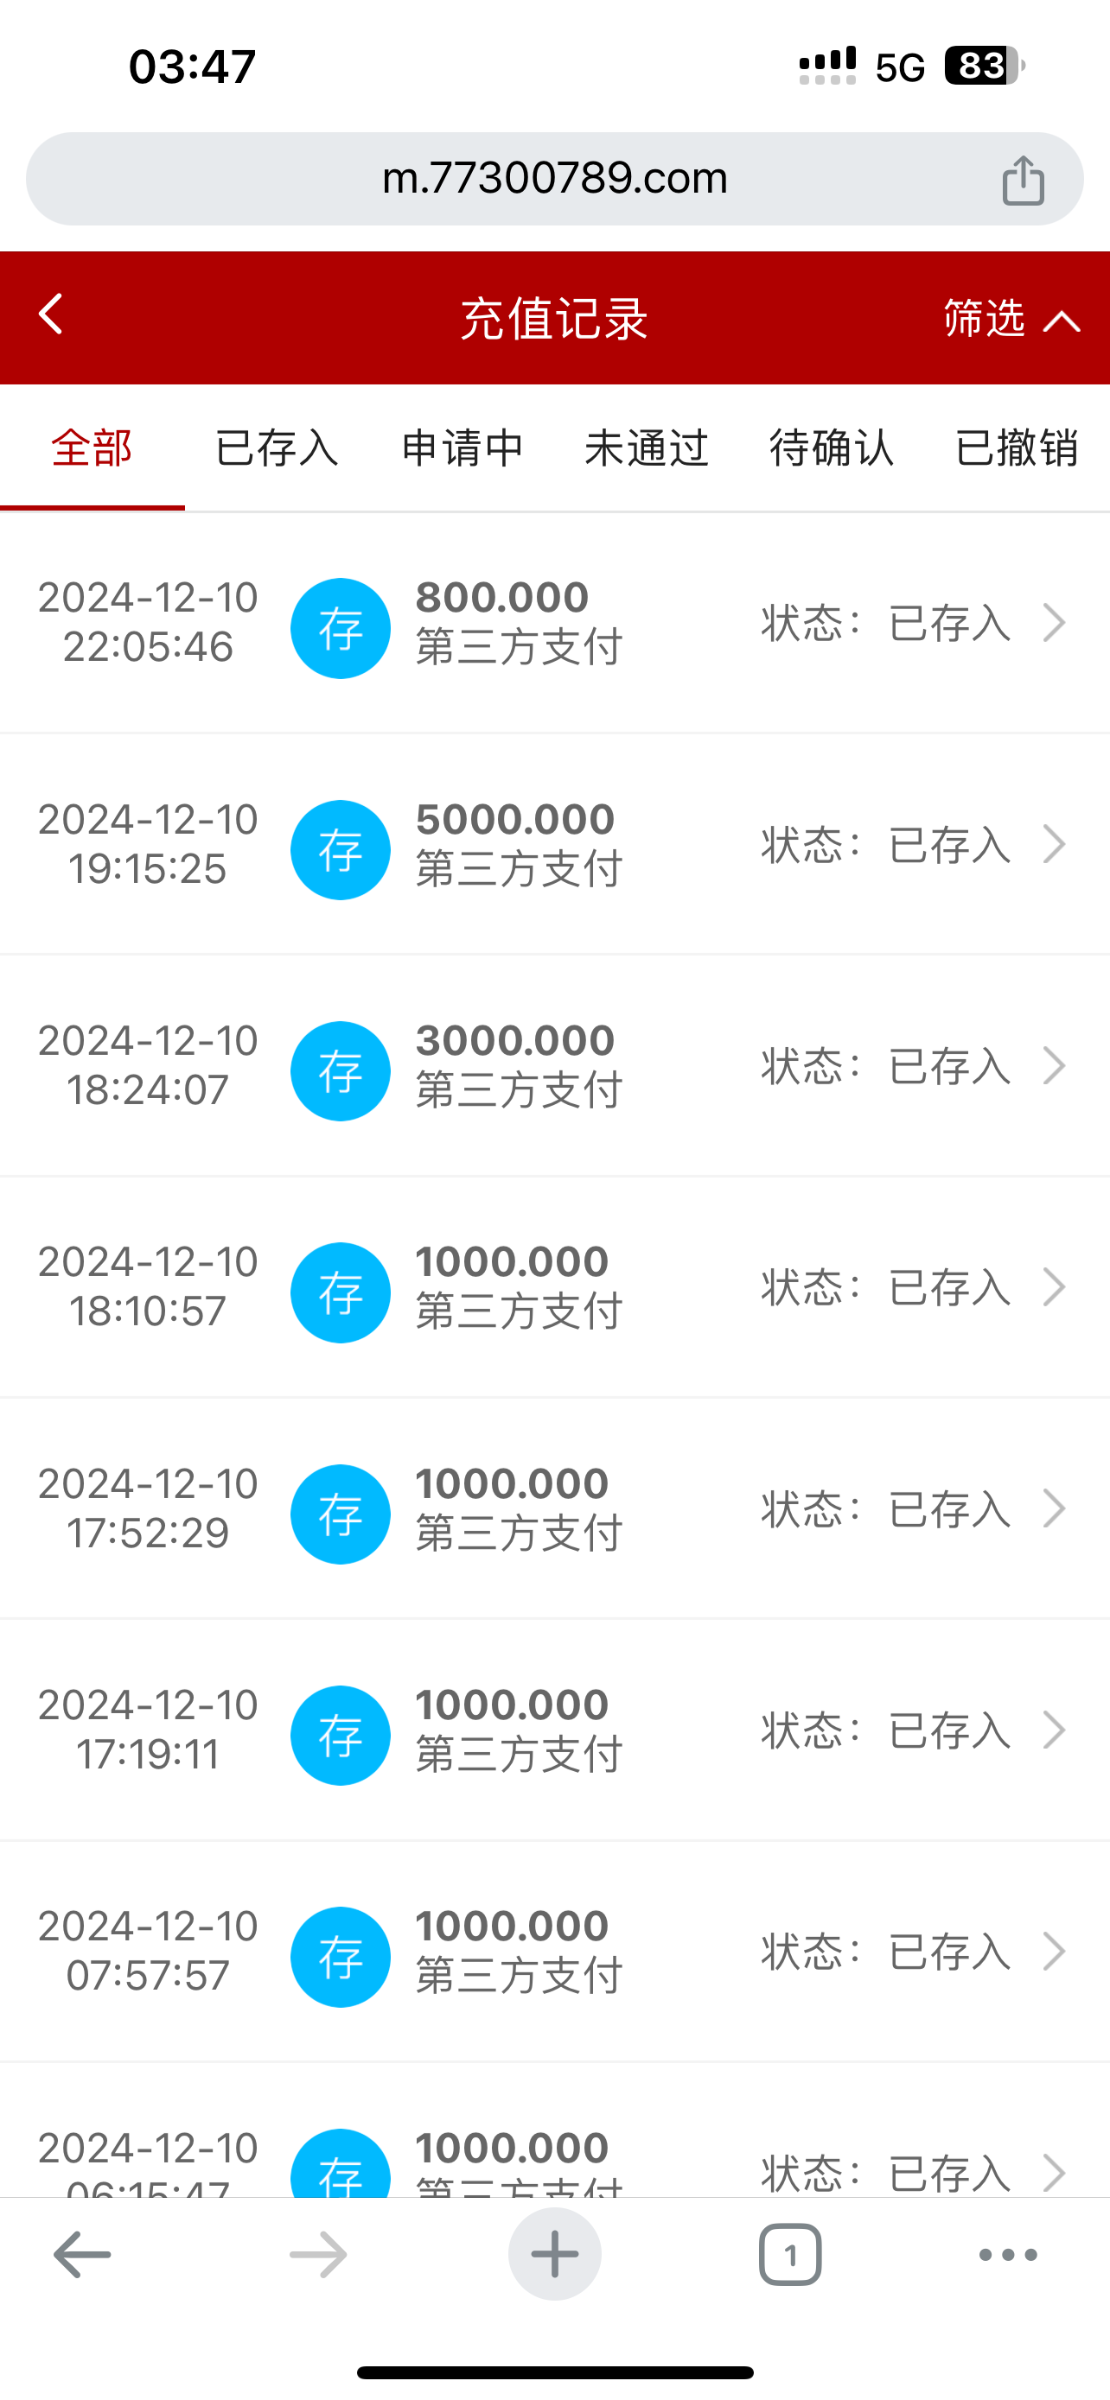Open a new tab with the plus button
This screenshot has width=1110, height=2400.
coord(554,2255)
